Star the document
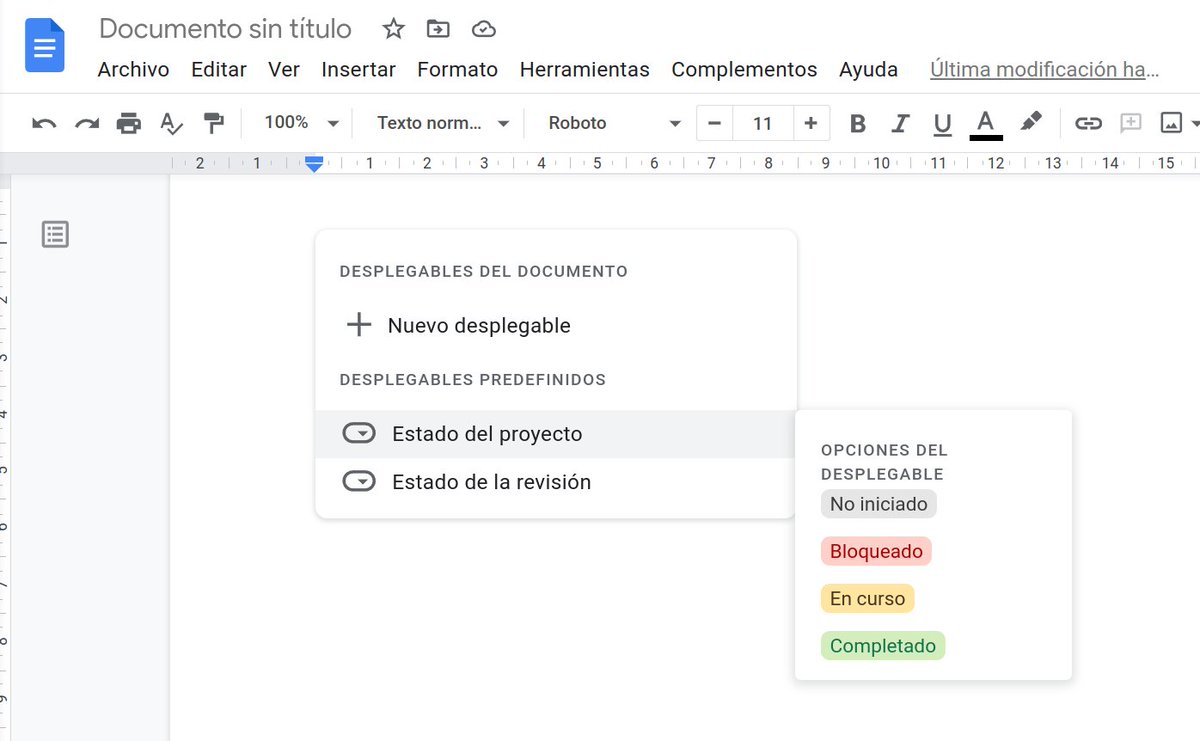1200x741 pixels. (393, 29)
